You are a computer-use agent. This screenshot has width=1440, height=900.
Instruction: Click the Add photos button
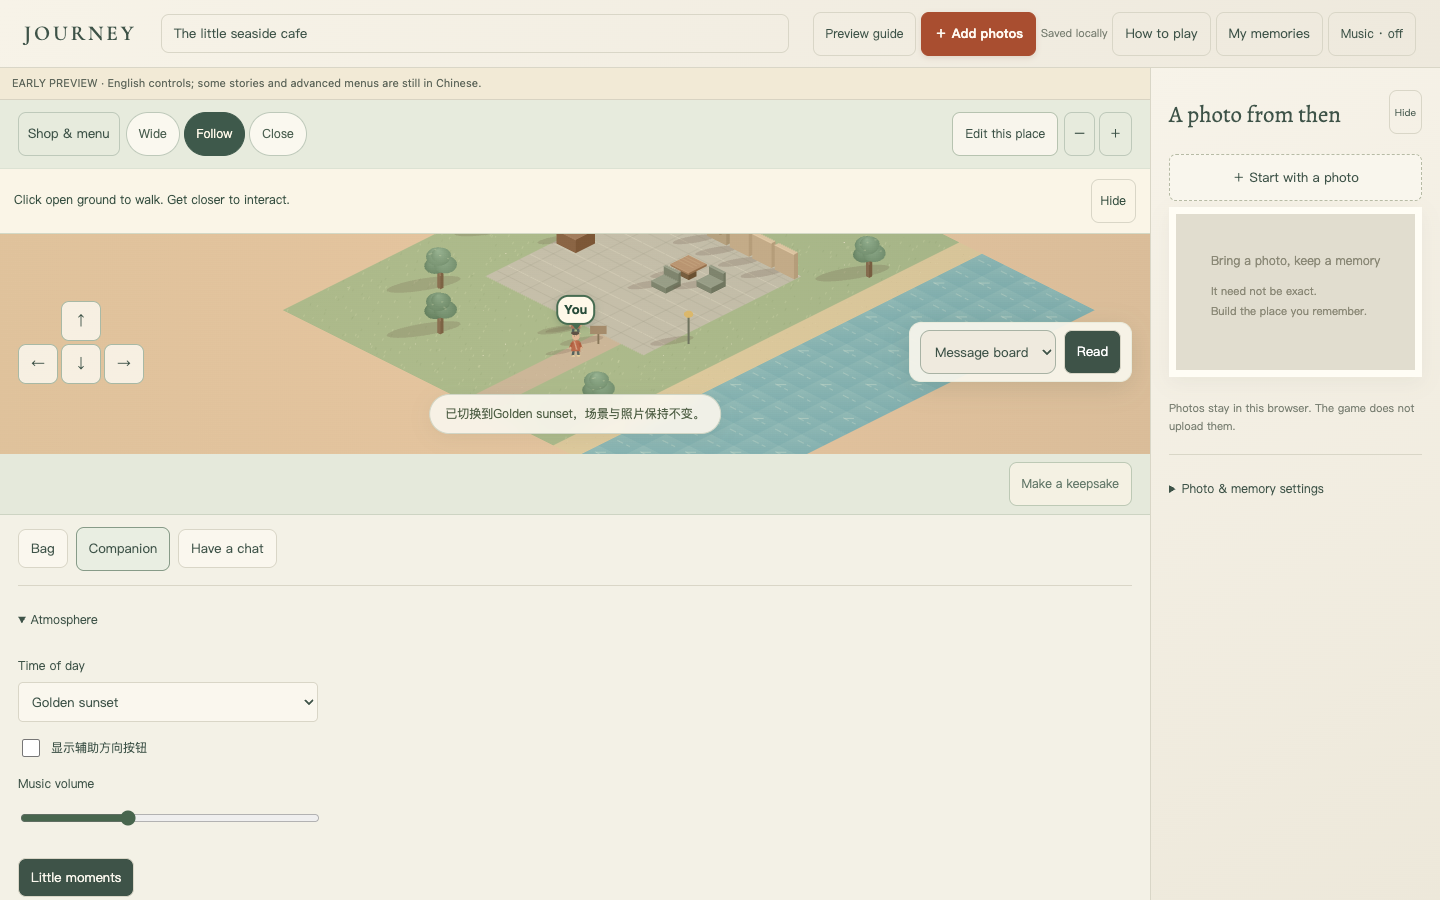[x=978, y=34]
